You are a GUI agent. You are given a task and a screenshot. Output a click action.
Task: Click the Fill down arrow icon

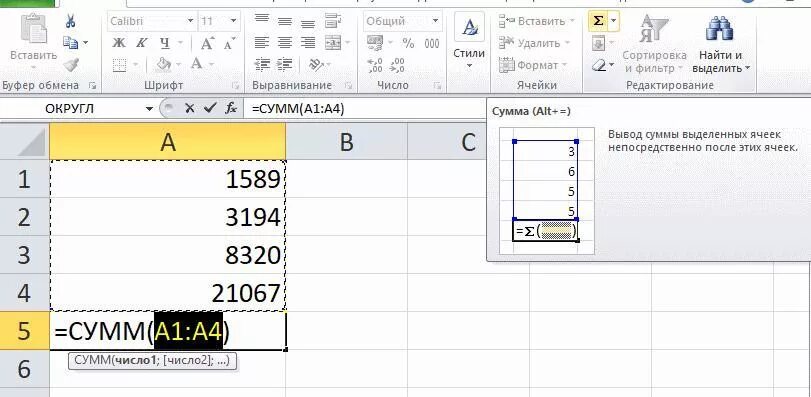click(x=598, y=44)
